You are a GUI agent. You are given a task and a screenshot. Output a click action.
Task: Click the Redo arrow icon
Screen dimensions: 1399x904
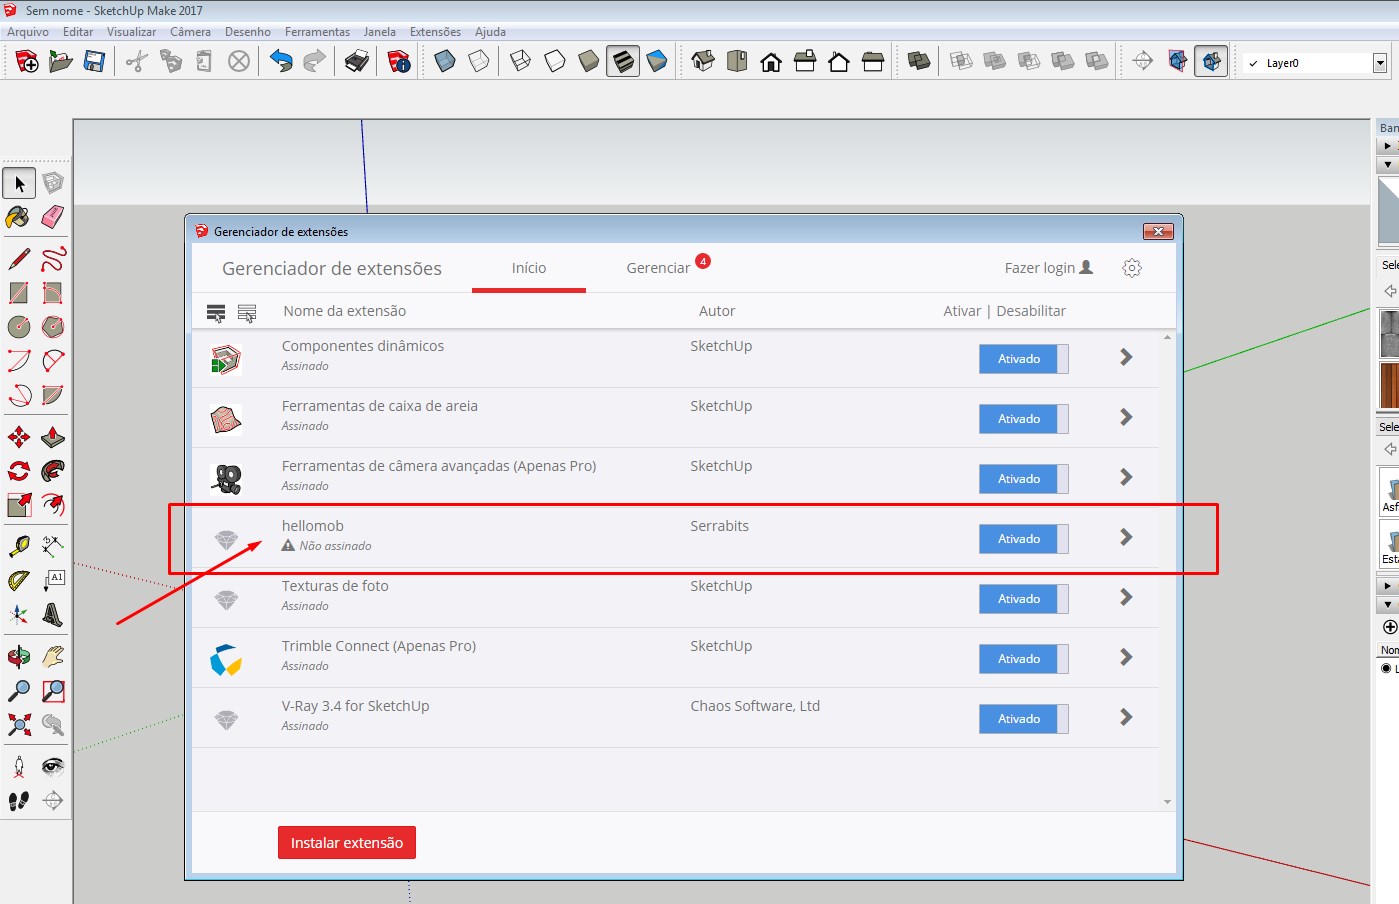pyautogui.click(x=314, y=62)
